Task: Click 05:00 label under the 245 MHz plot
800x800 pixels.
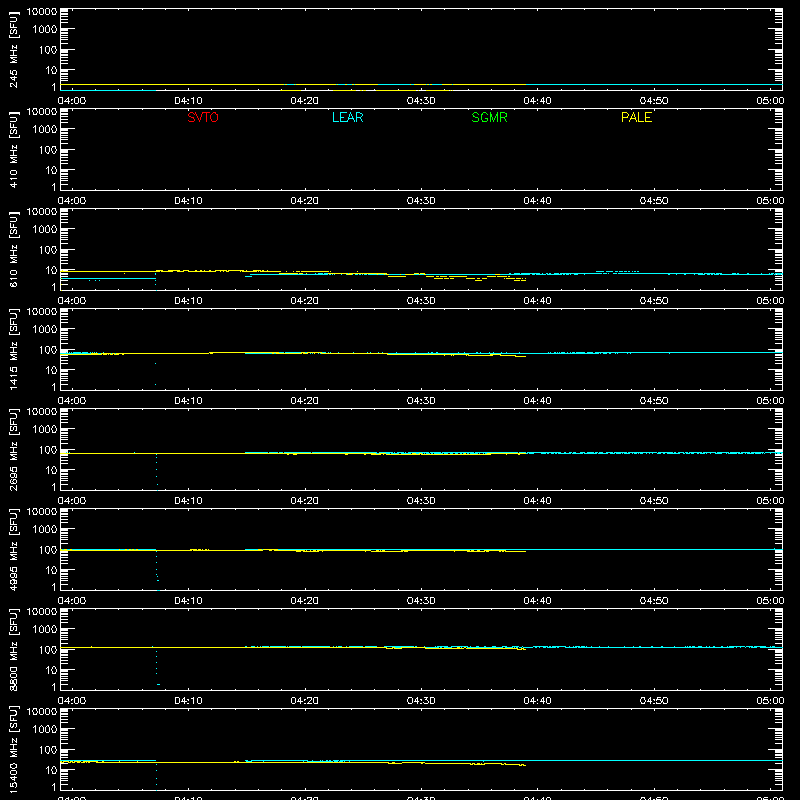Action: pos(770,101)
